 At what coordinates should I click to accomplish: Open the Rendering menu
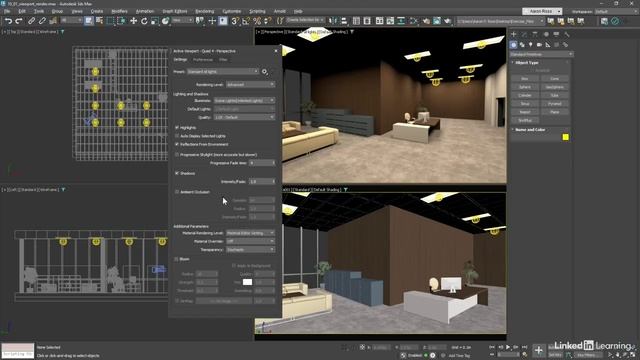pos(205,11)
